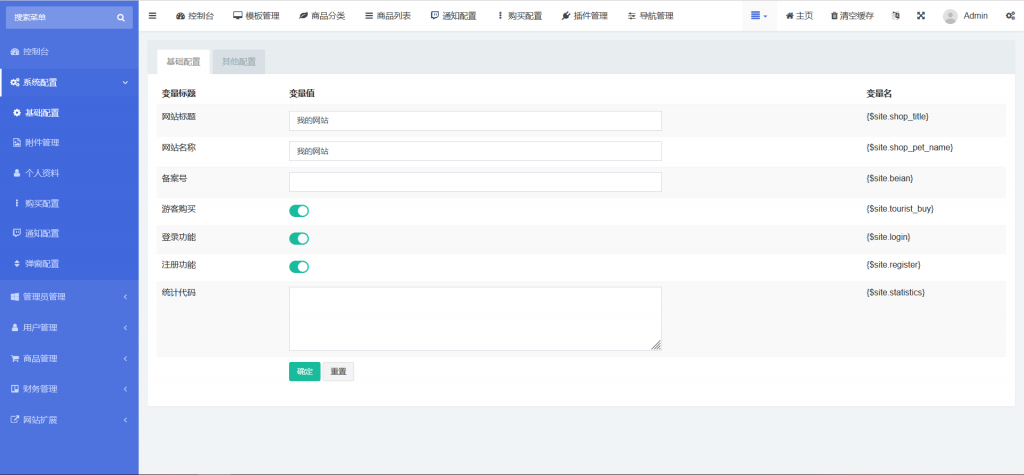Click the {$site.beian} variable name
The image size is (1024, 475).
889,178
